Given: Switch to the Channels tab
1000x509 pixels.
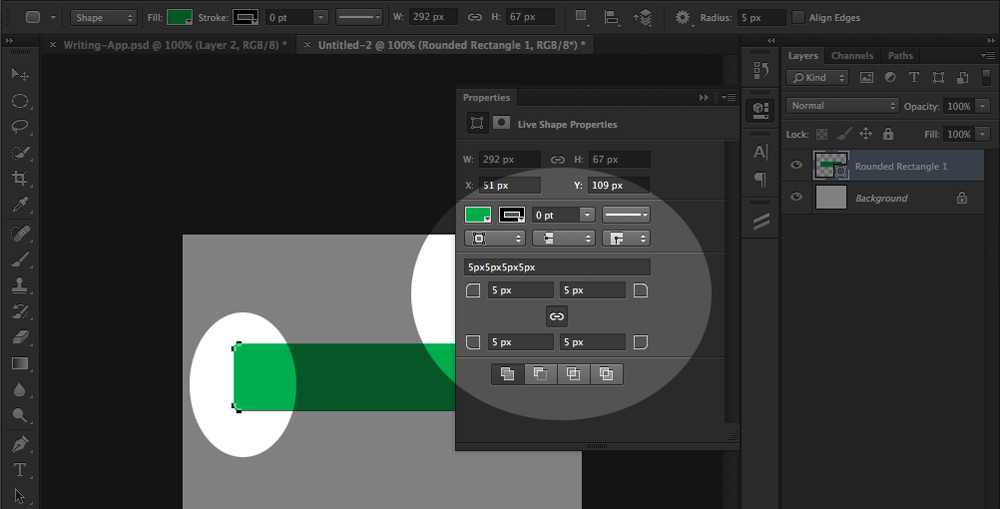Looking at the screenshot, I should pos(852,56).
